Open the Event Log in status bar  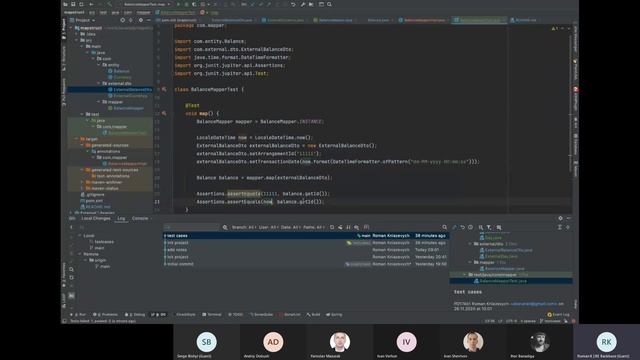tap(558, 315)
